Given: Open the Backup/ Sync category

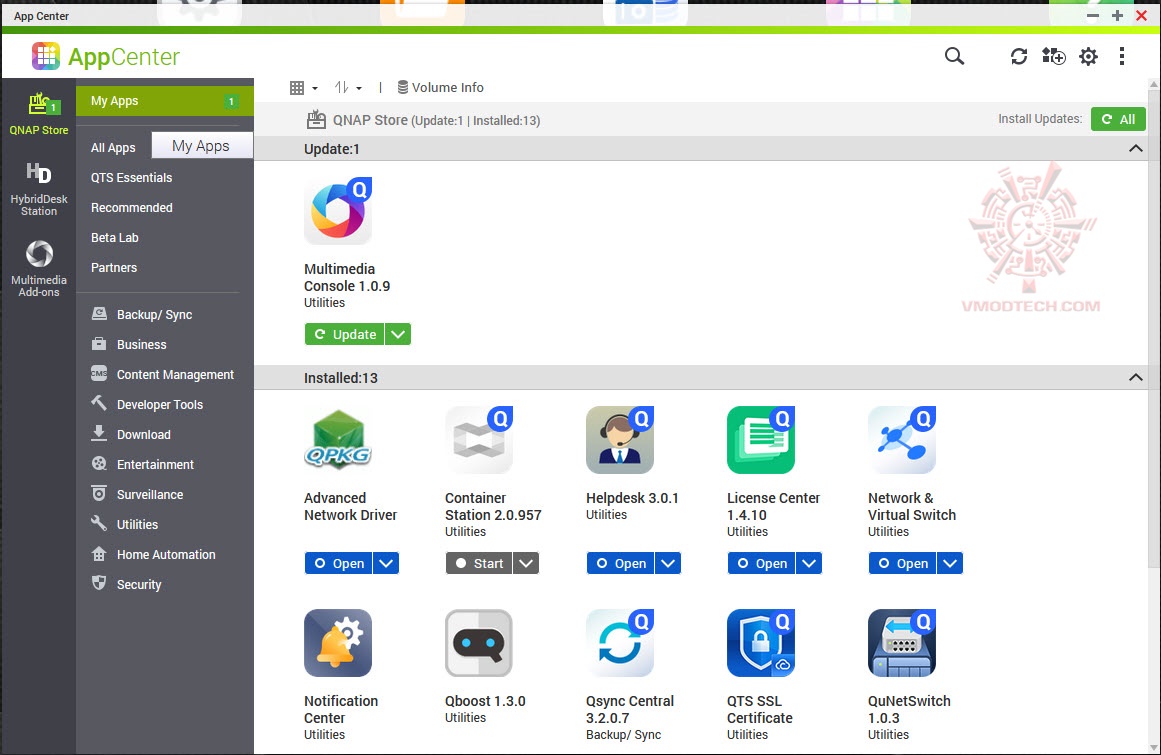Looking at the screenshot, I should pos(142,315).
